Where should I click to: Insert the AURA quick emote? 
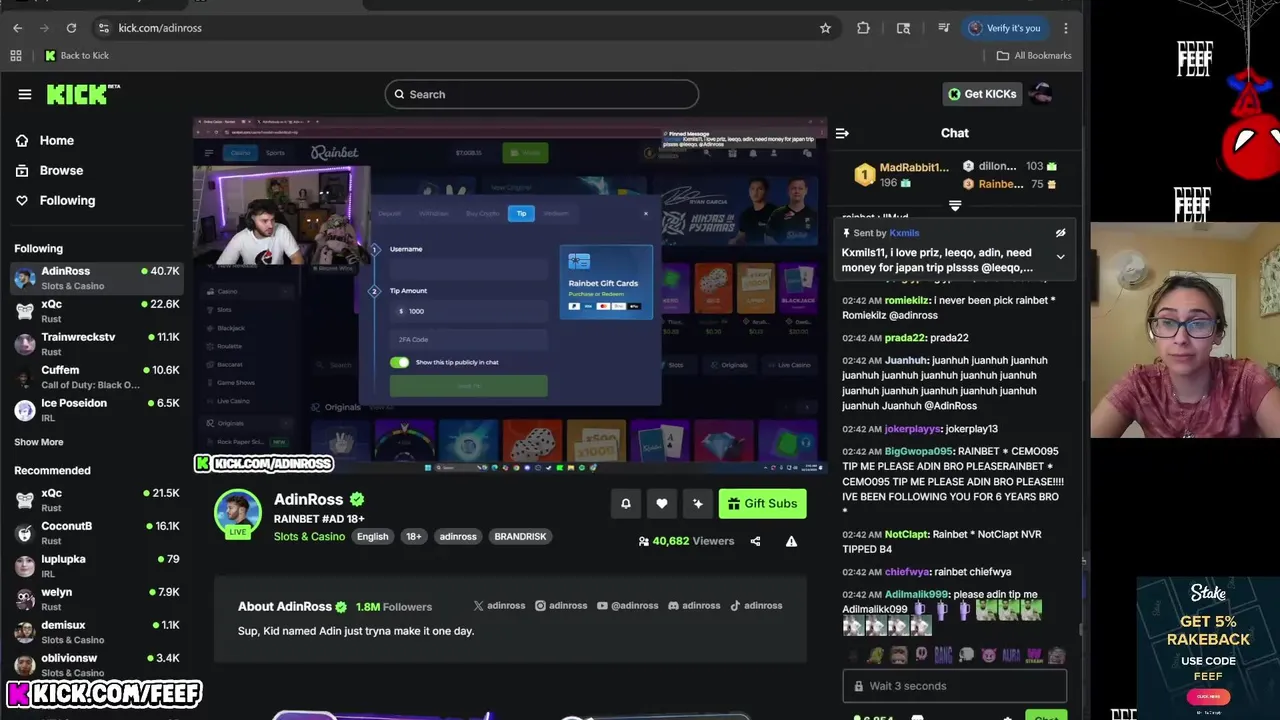click(x=1011, y=656)
